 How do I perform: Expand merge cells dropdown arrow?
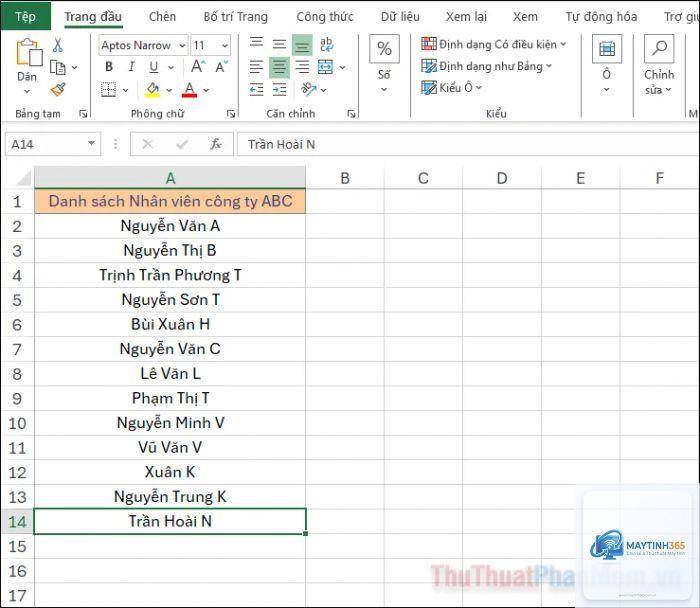point(342,68)
